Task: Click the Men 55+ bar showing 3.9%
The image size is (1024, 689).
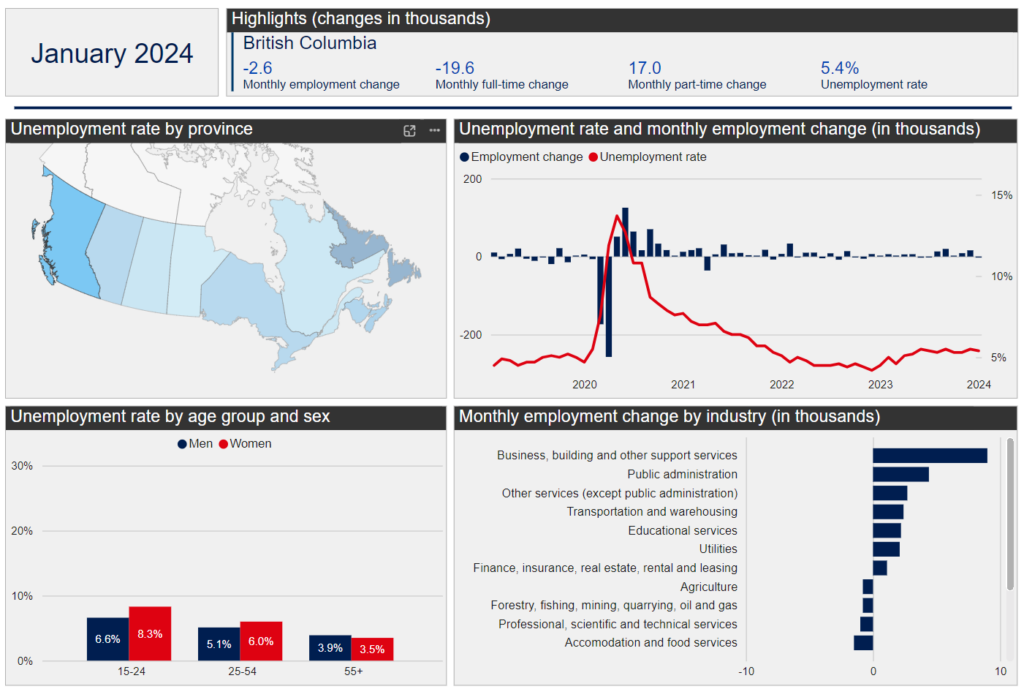Action: pos(329,647)
